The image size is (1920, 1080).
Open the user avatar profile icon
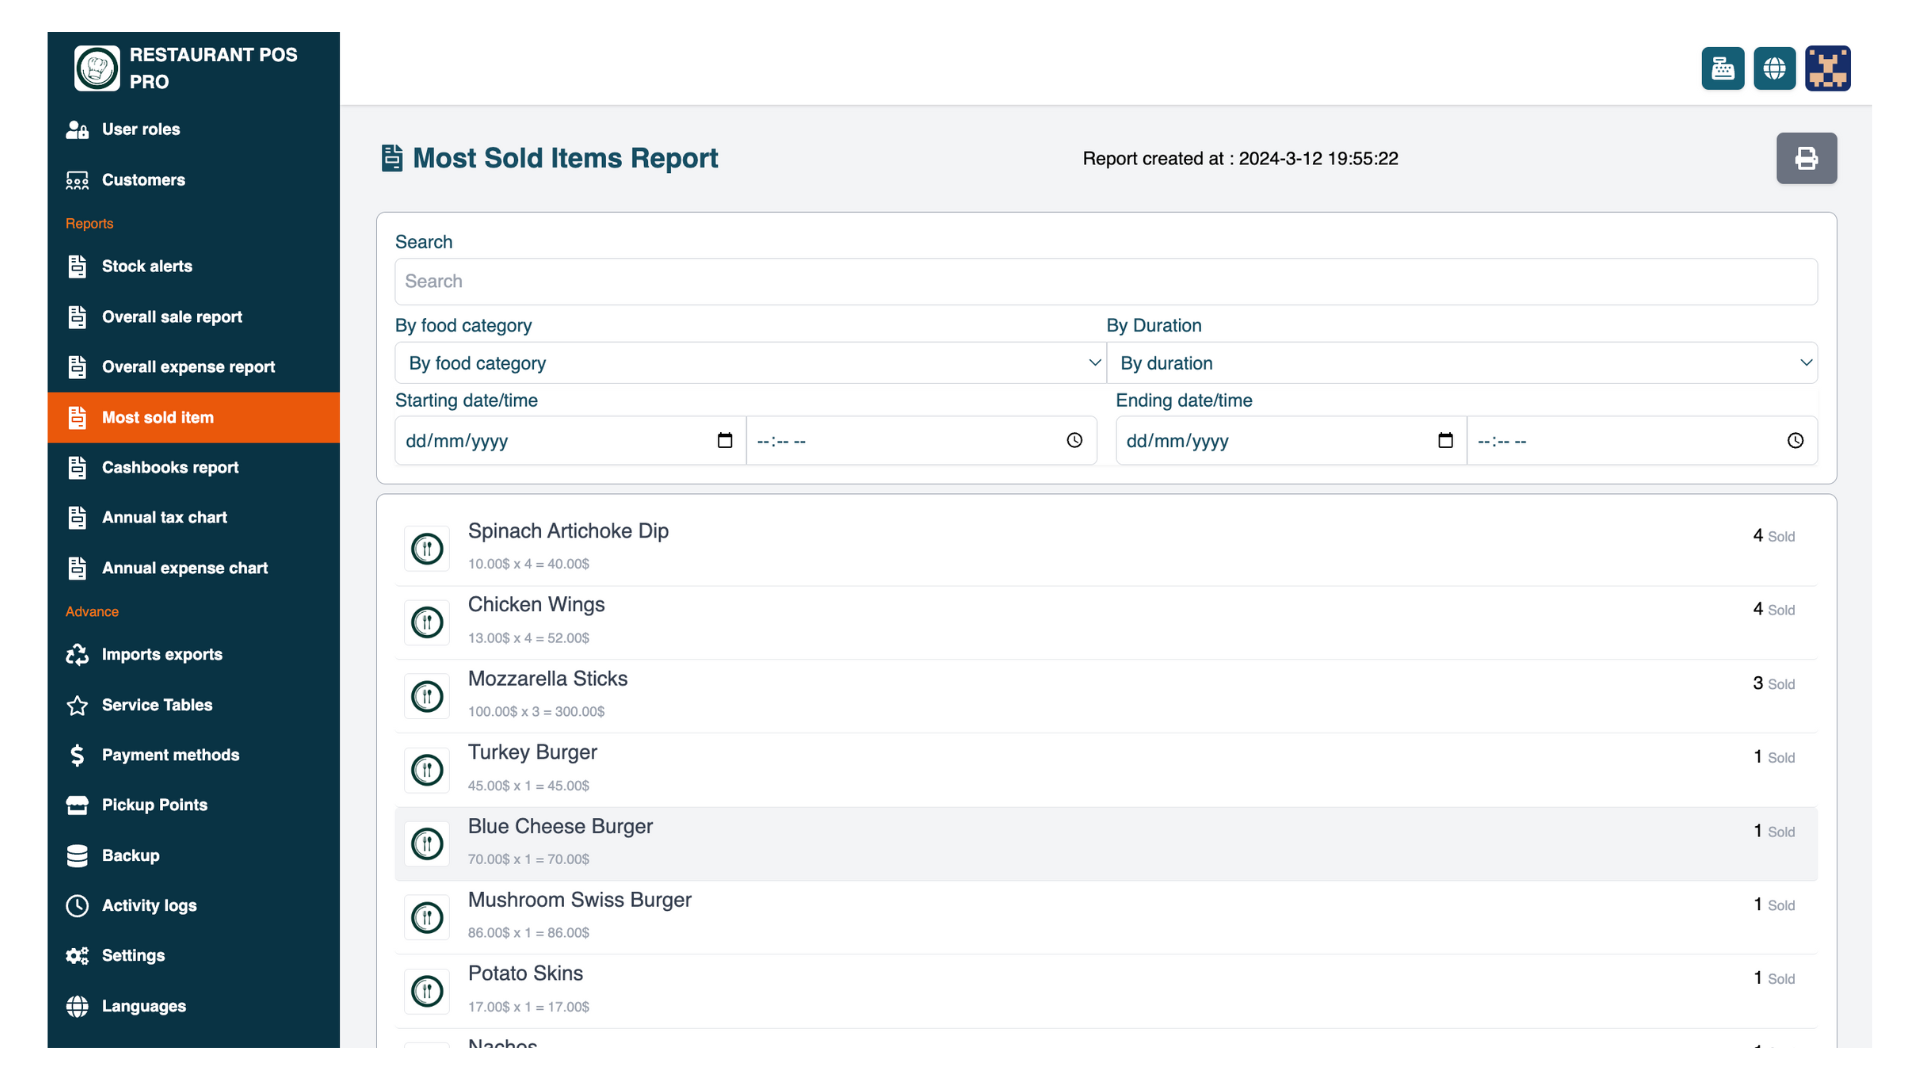coord(1827,68)
